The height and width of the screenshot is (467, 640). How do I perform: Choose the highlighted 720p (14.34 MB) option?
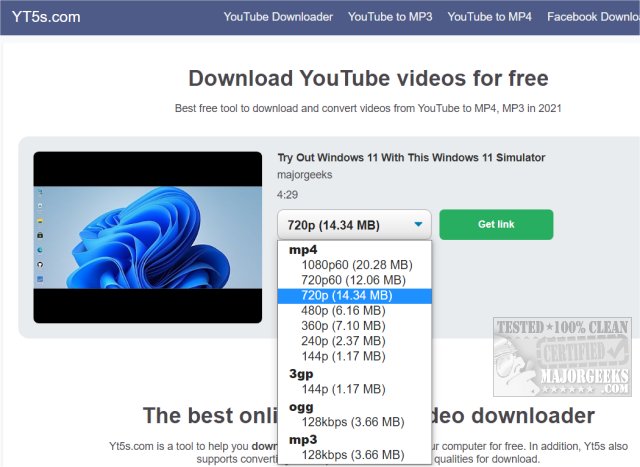(354, 296)
